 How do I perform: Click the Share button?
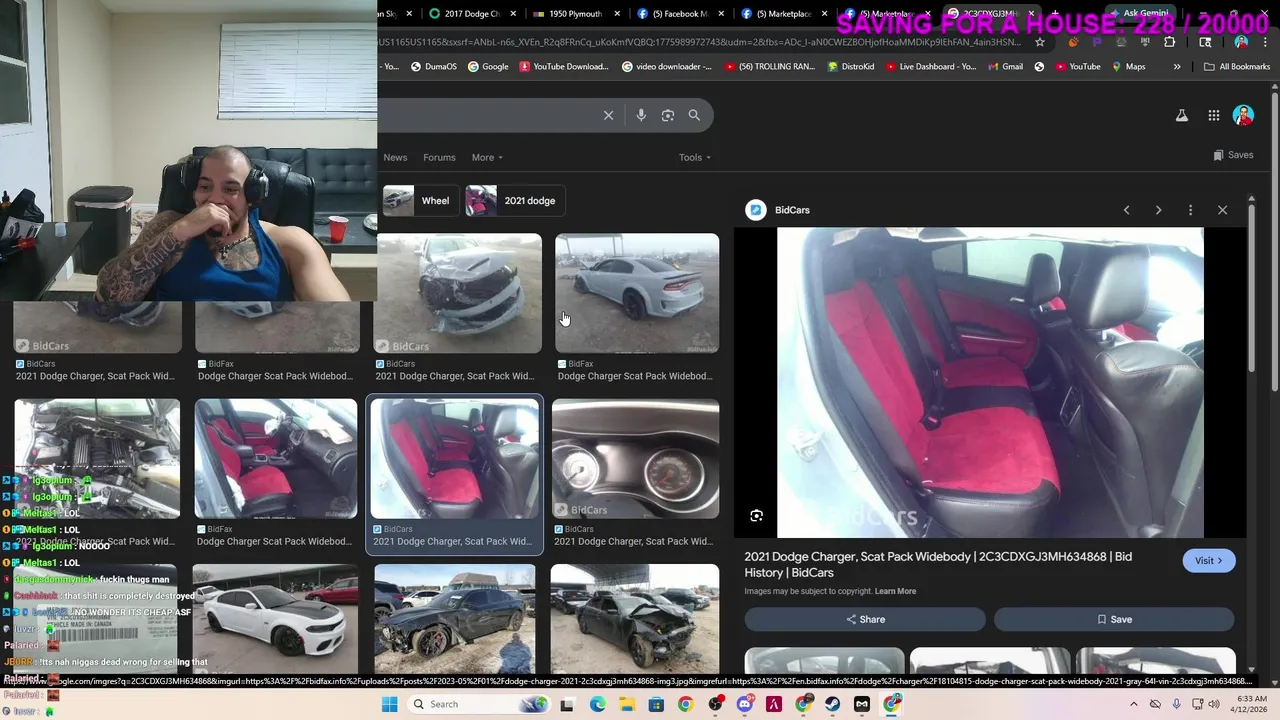click(x=865, y=619)
